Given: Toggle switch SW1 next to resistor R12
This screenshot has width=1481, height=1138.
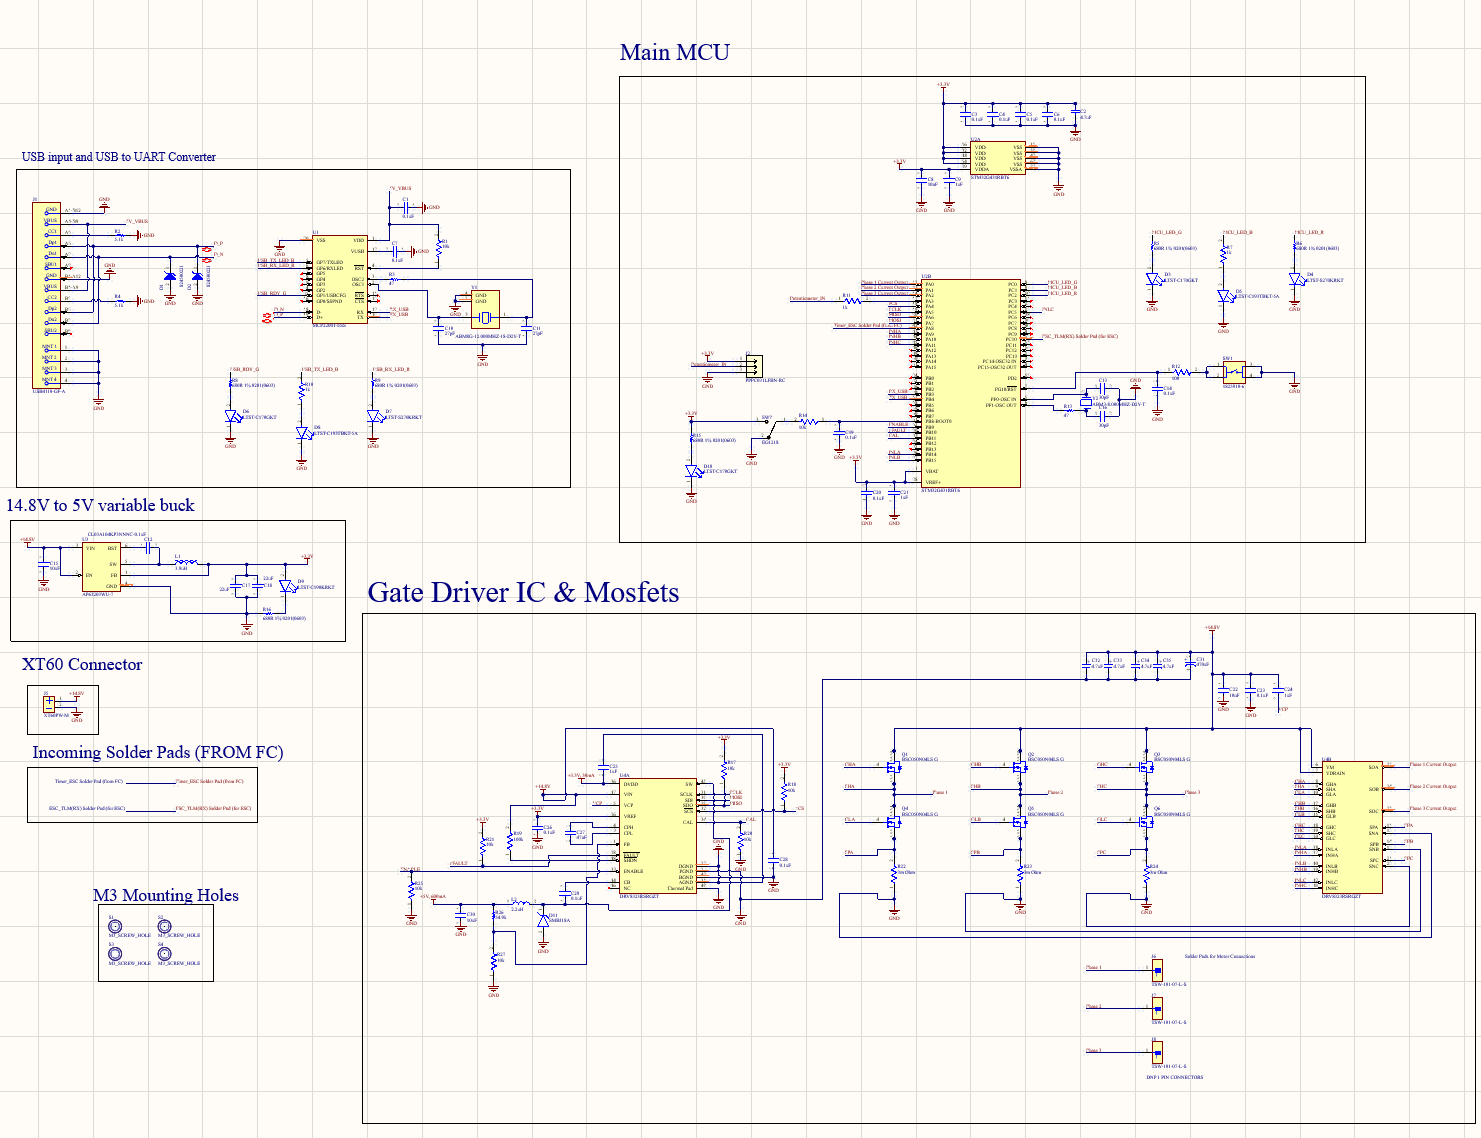Looking at the screenshot, I should [1234, 371].
